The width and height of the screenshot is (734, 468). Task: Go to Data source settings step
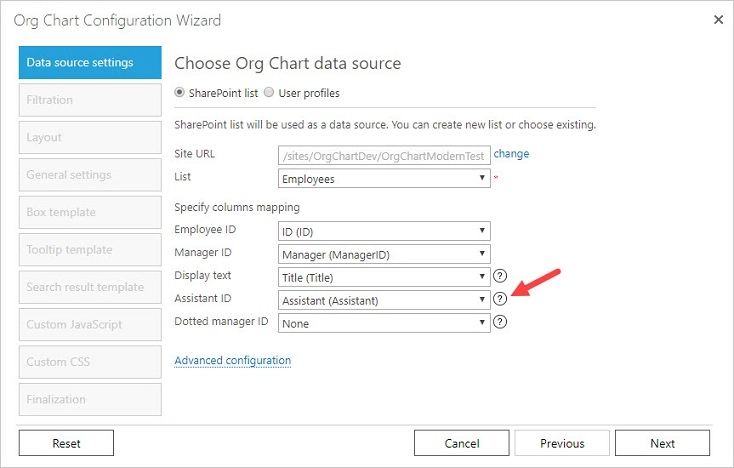pos(90,62)
